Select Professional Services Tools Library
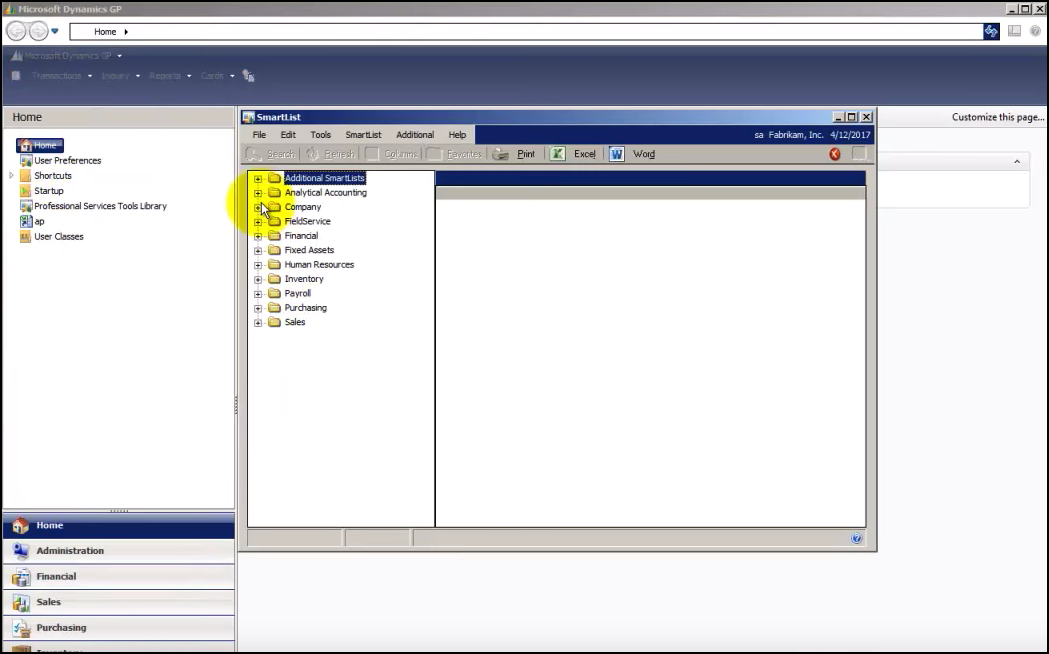Viewport: 1049px width, 654px height. 100,206
